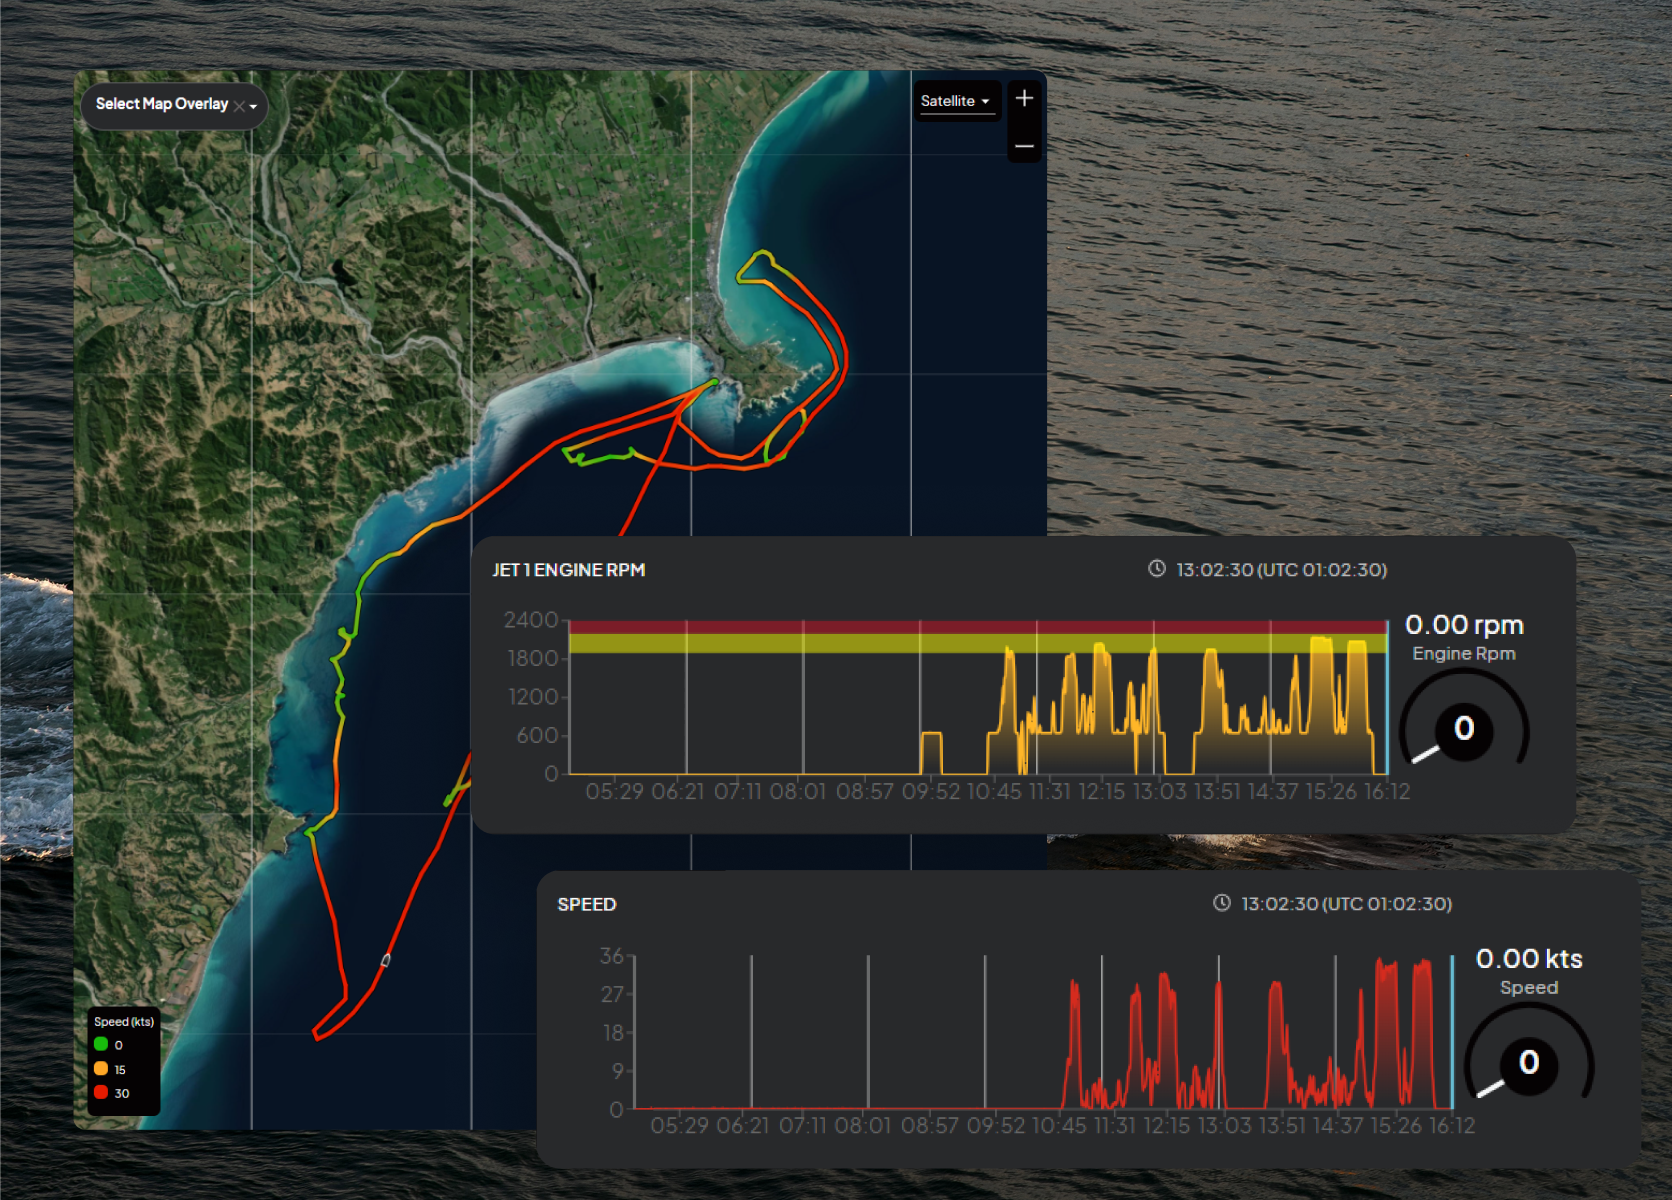Click the clock icon in the Jet 1 Engine RPM panel
Viewport: 1672px width, 1200px height.
[x=1156, y=569]
